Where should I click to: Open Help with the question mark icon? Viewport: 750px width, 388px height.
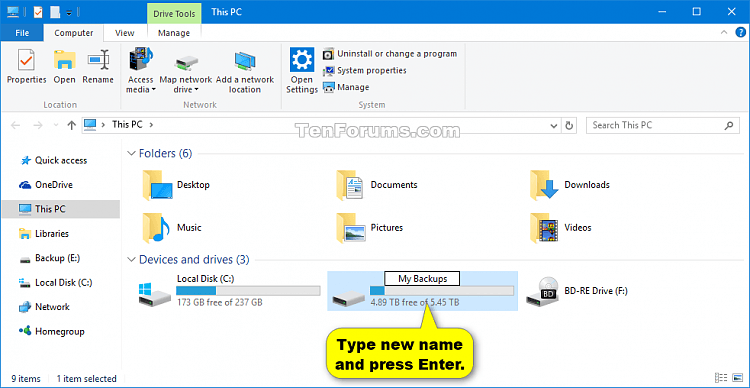[739, 33]
